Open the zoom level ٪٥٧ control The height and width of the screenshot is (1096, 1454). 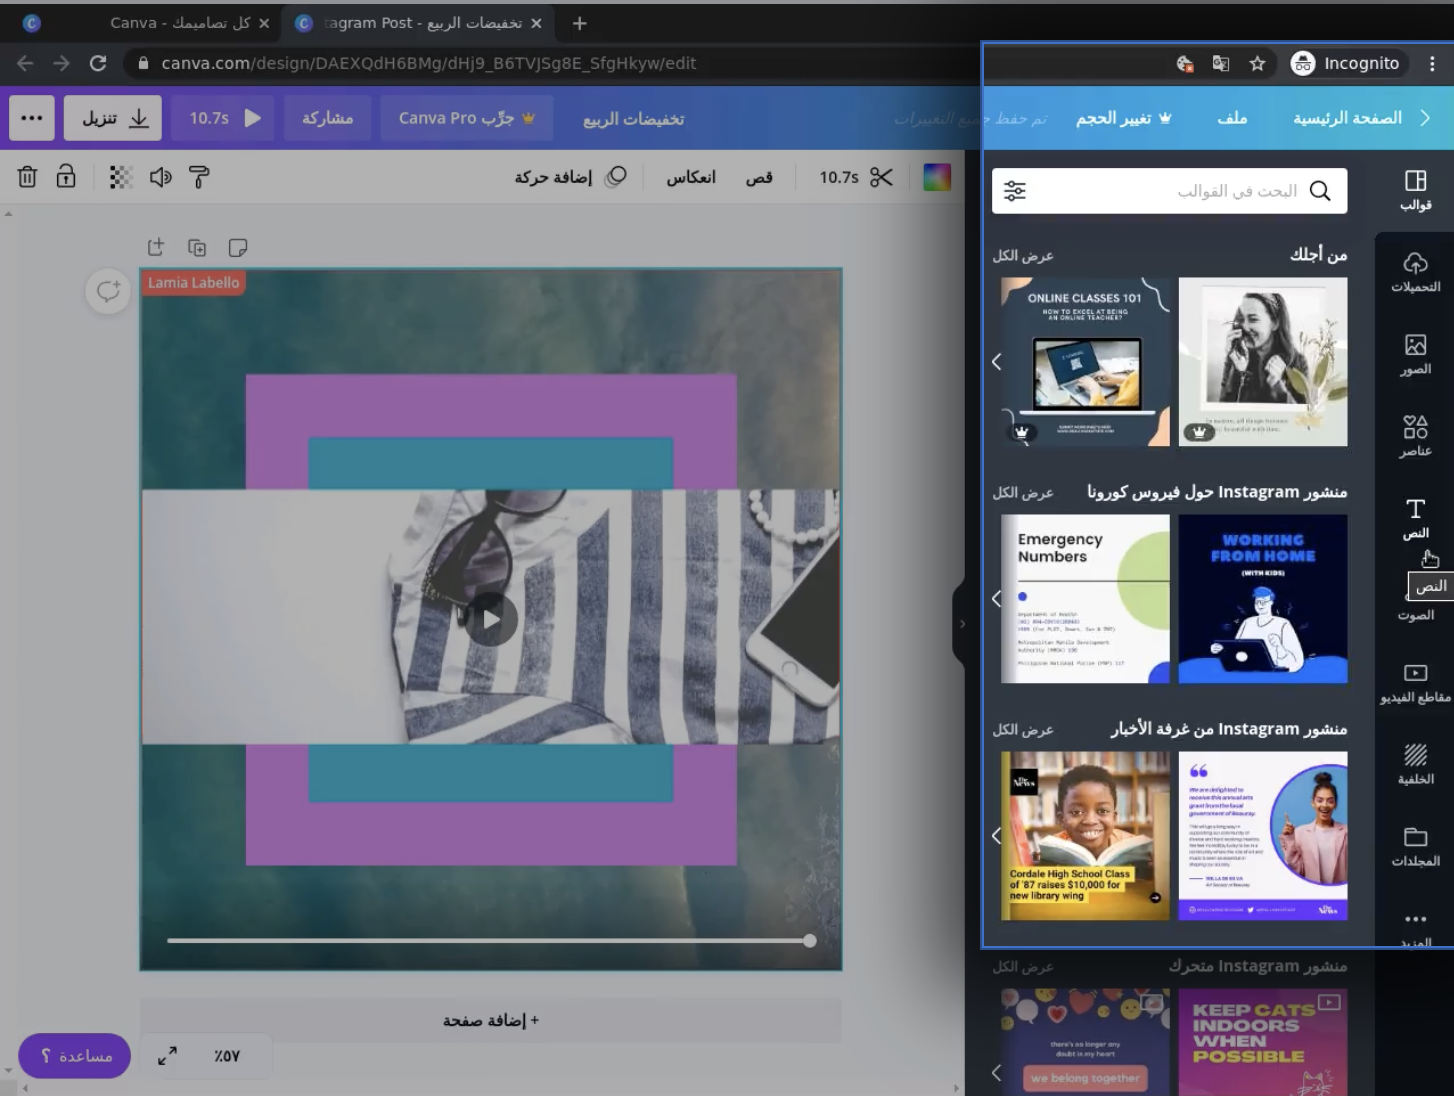[x=227, y=1056]
